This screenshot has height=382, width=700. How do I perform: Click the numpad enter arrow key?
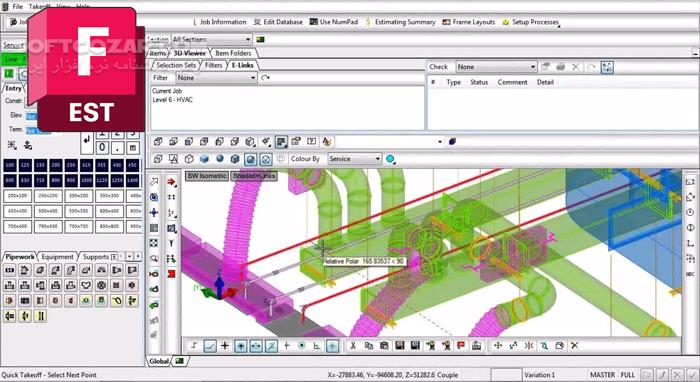[x=87, y=140]
